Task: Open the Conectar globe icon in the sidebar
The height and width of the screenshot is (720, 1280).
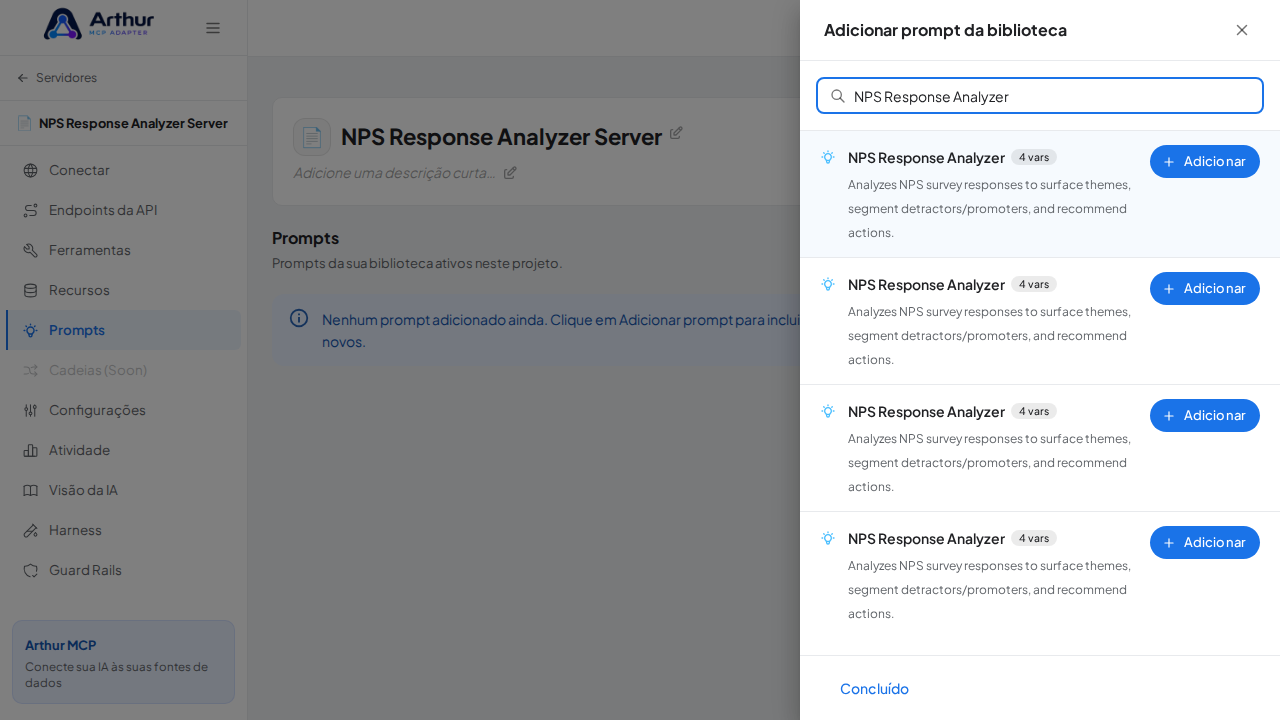Action: pos(30,170)
